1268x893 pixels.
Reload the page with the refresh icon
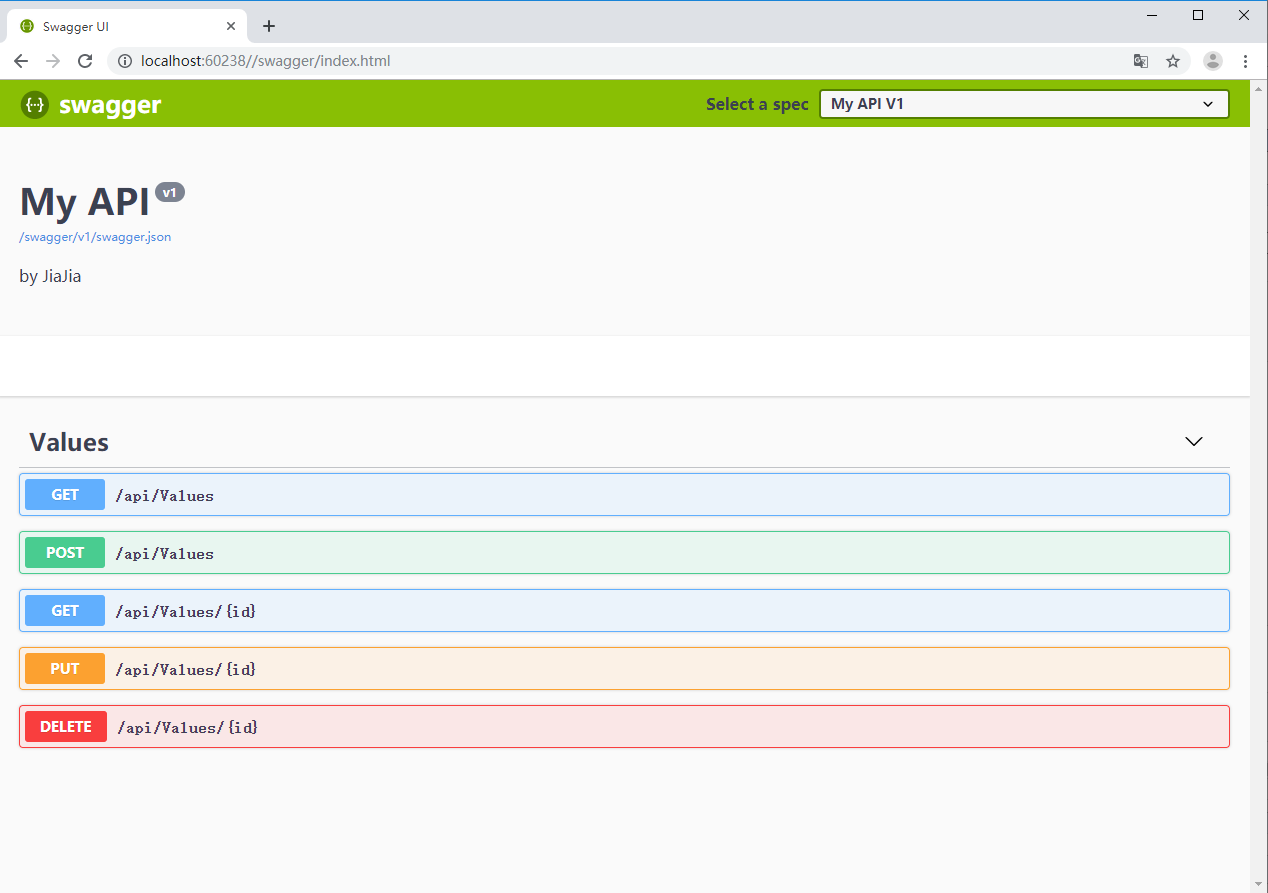pos(85,61)
